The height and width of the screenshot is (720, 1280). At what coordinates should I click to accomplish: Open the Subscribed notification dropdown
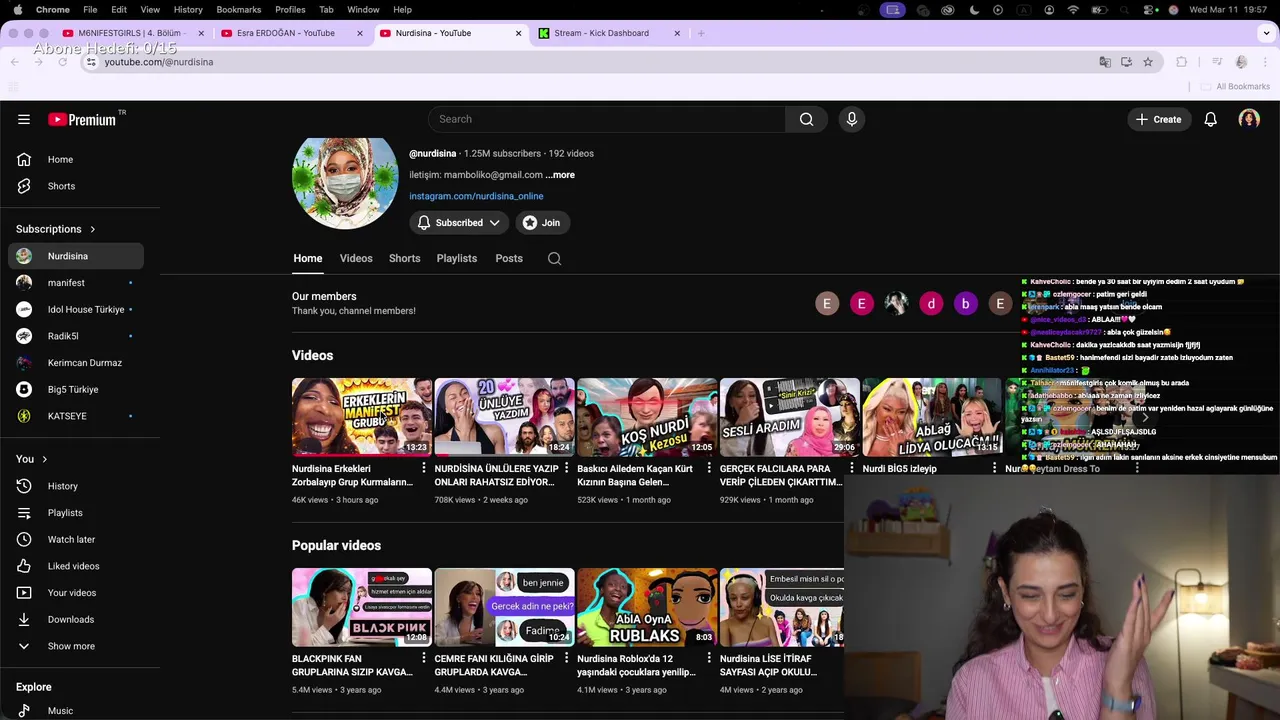458,223
